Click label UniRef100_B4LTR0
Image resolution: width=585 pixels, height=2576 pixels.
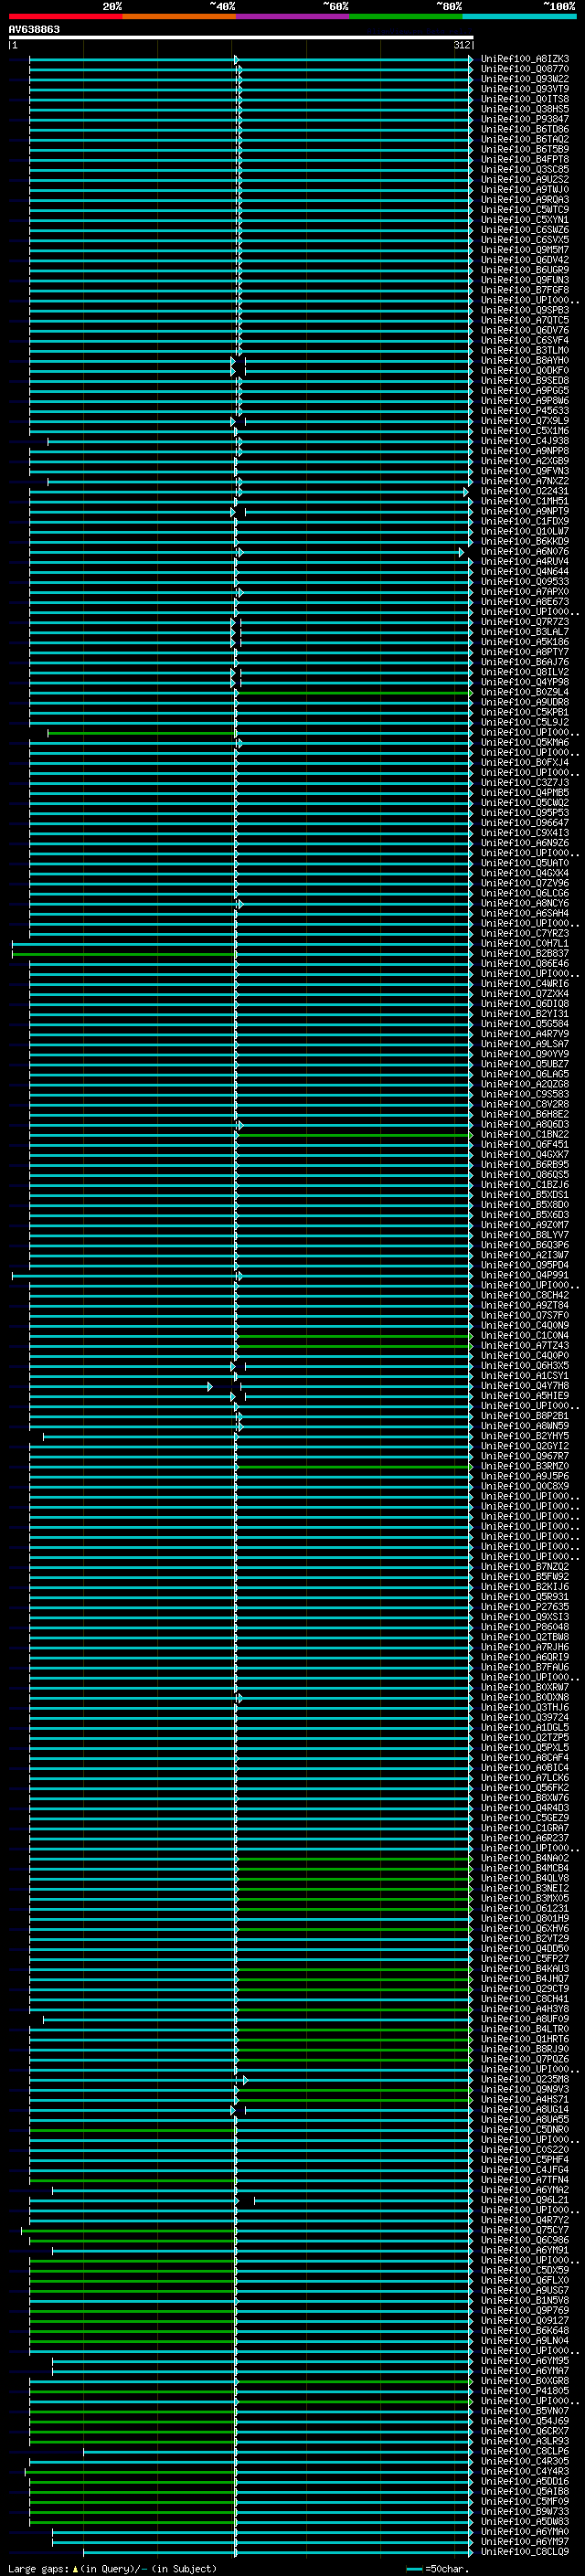pyautogui.click(x=525, y=2028)
